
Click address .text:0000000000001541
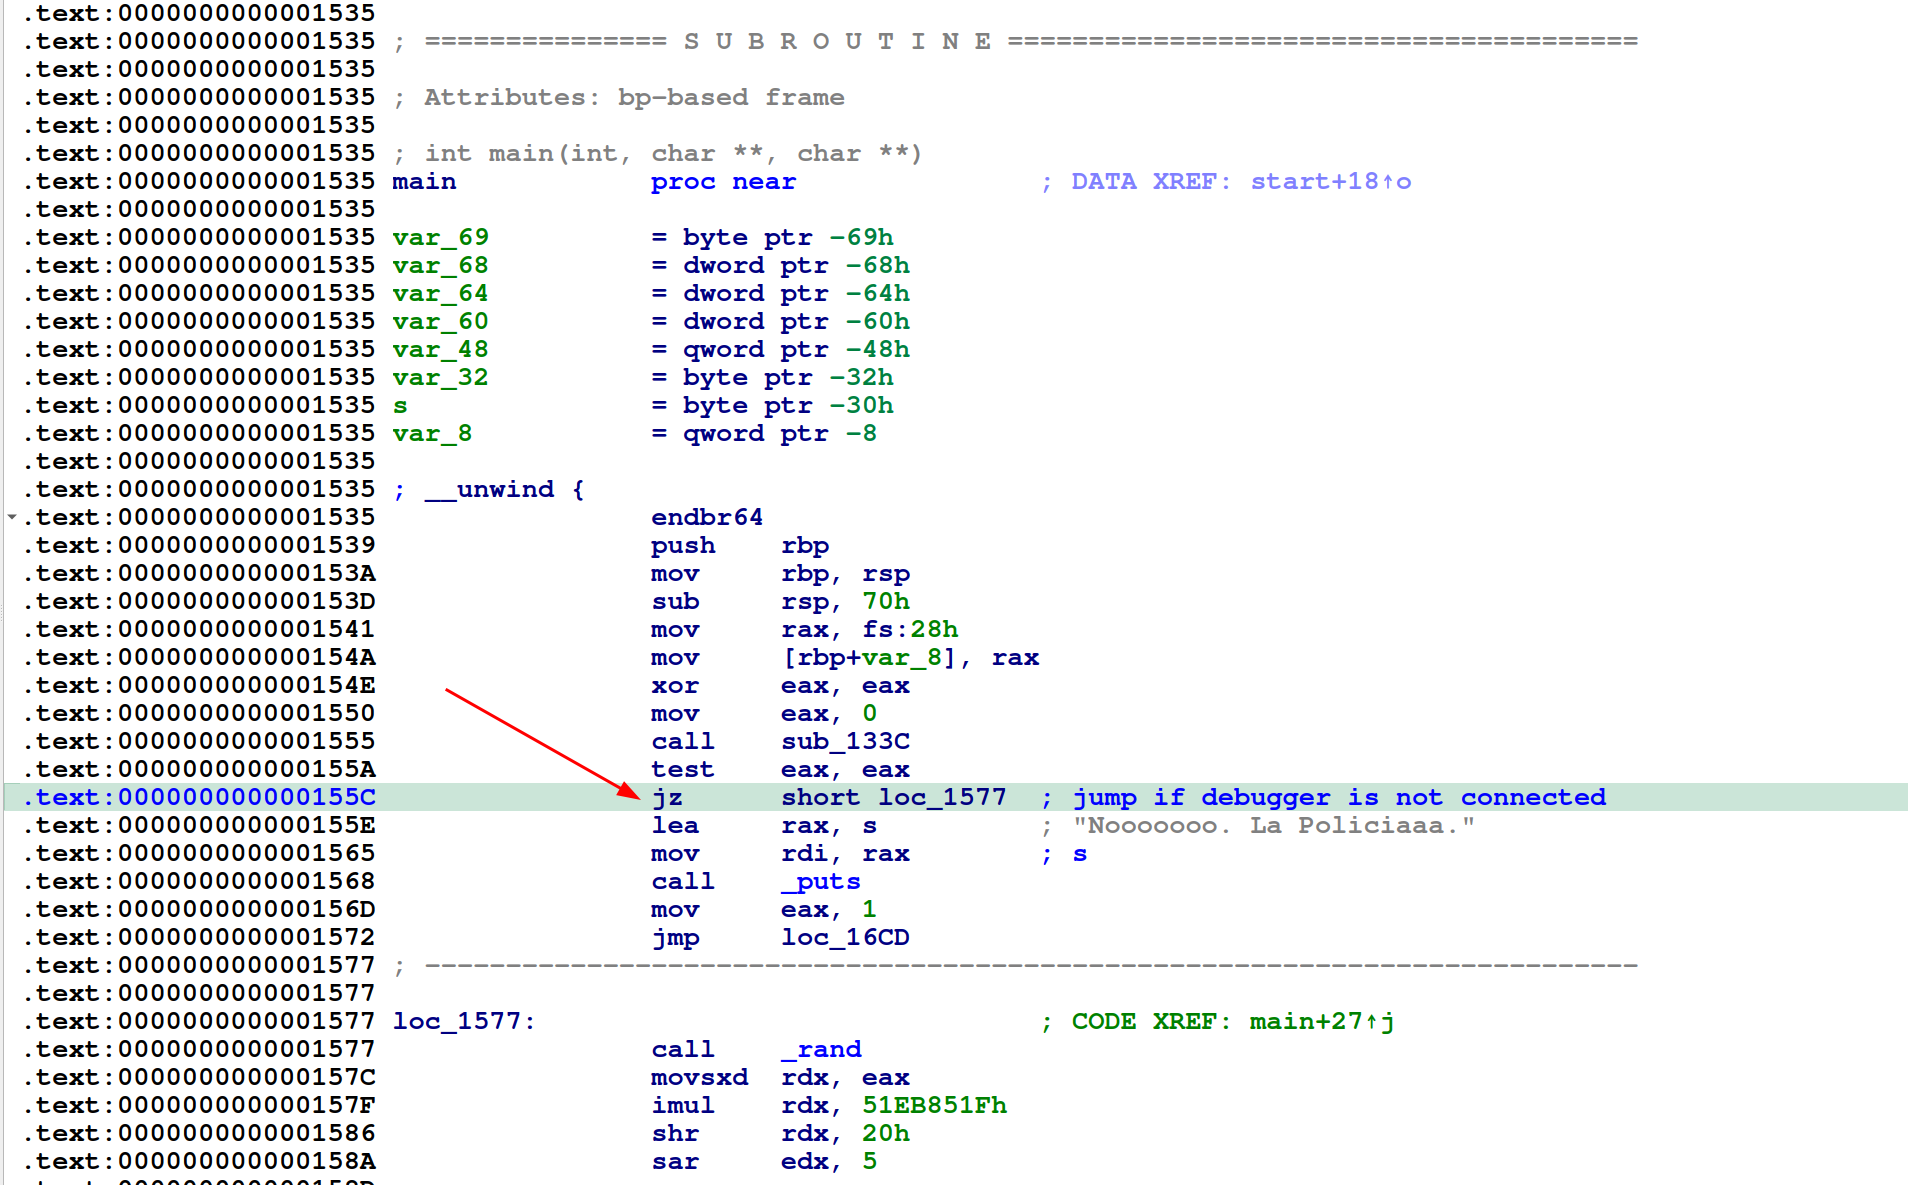(199, 629)
